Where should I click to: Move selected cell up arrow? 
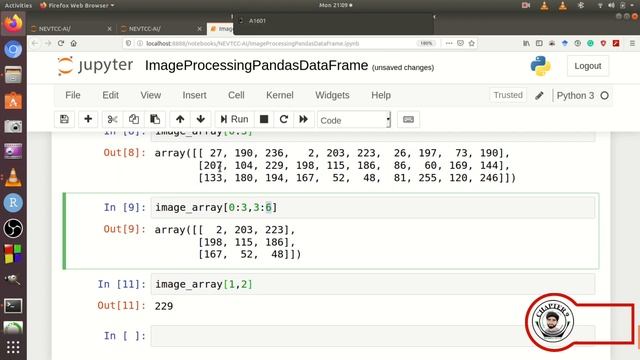click(180, 119)
